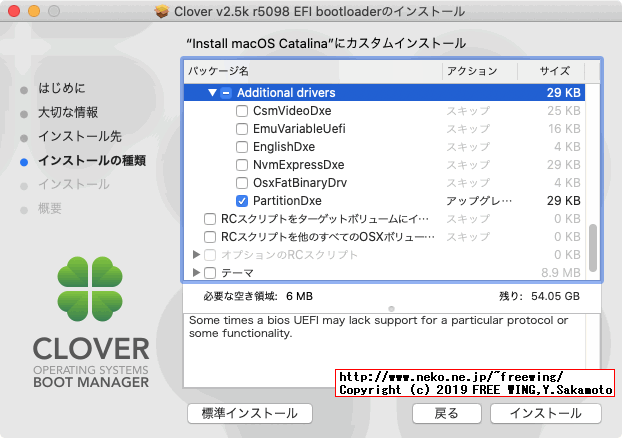Select the EmuVariableUefi row label
The height and width of the screenshot is (438, 622).
coord(299,129)
